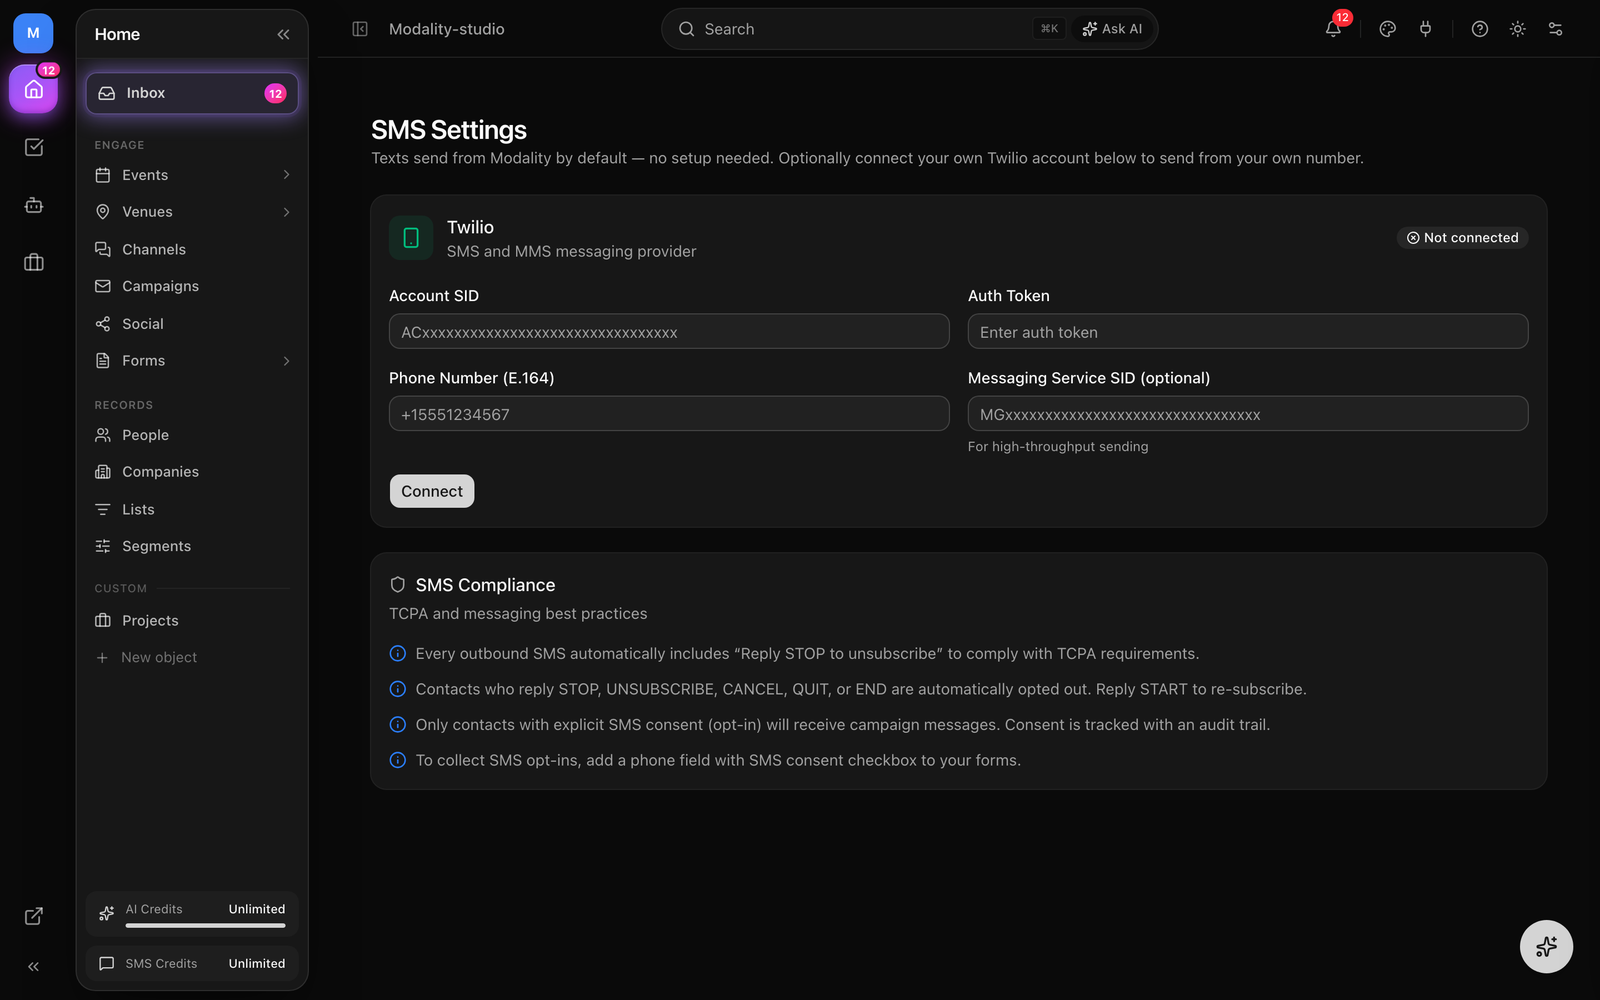Image resolution: width=1600 pixels, height=1000 pixels.
Task: Open the bot agents rail icon
Action: (33, 205)
